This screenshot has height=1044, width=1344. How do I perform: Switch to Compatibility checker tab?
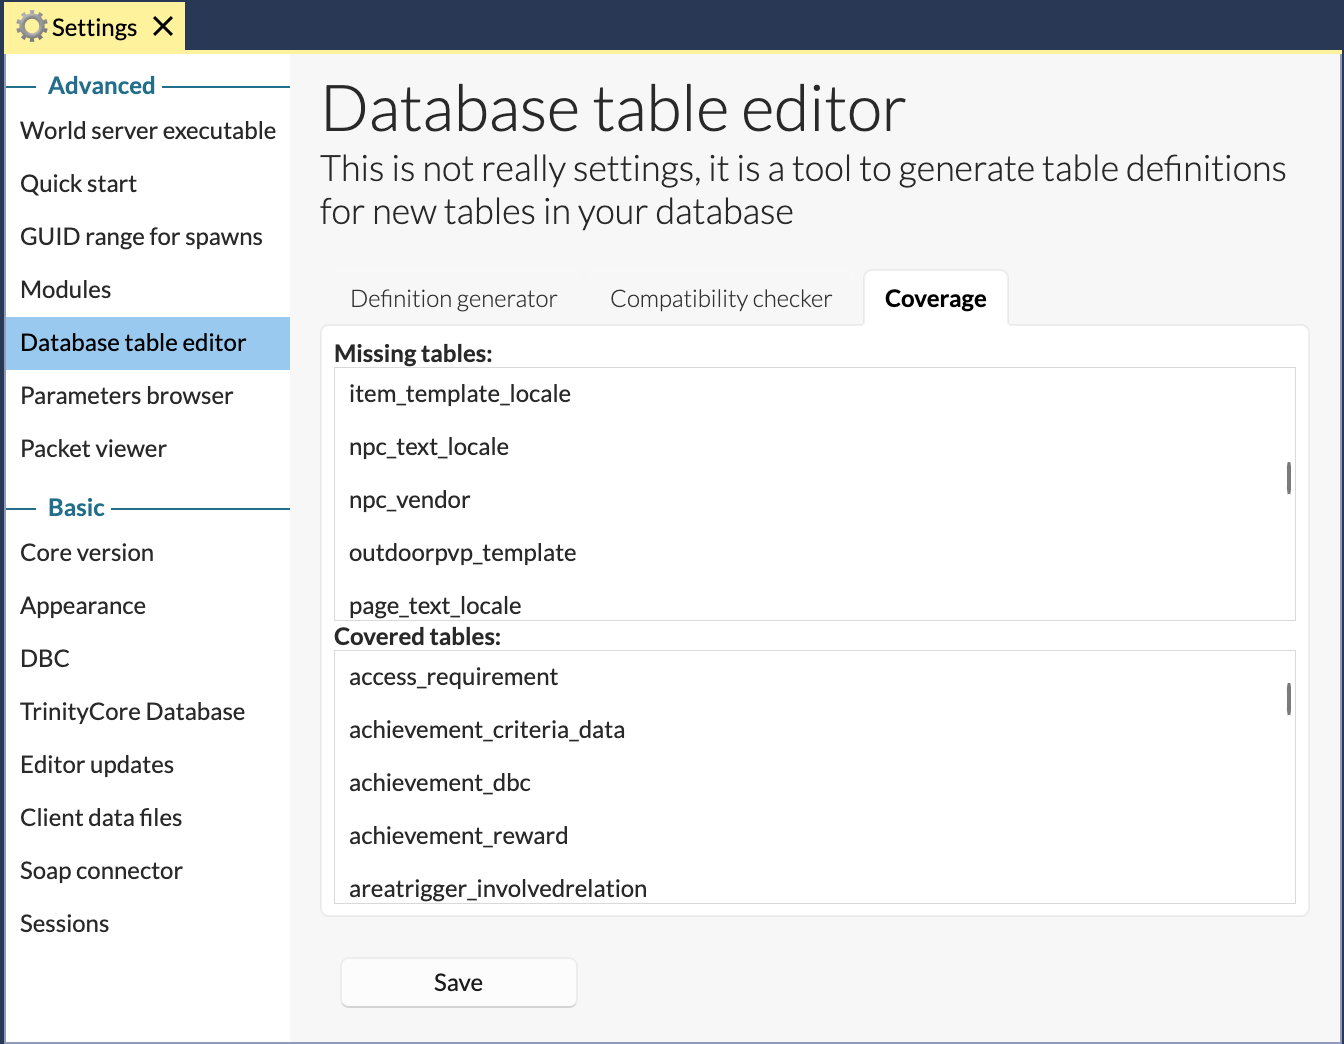click(x=721, y=299)
